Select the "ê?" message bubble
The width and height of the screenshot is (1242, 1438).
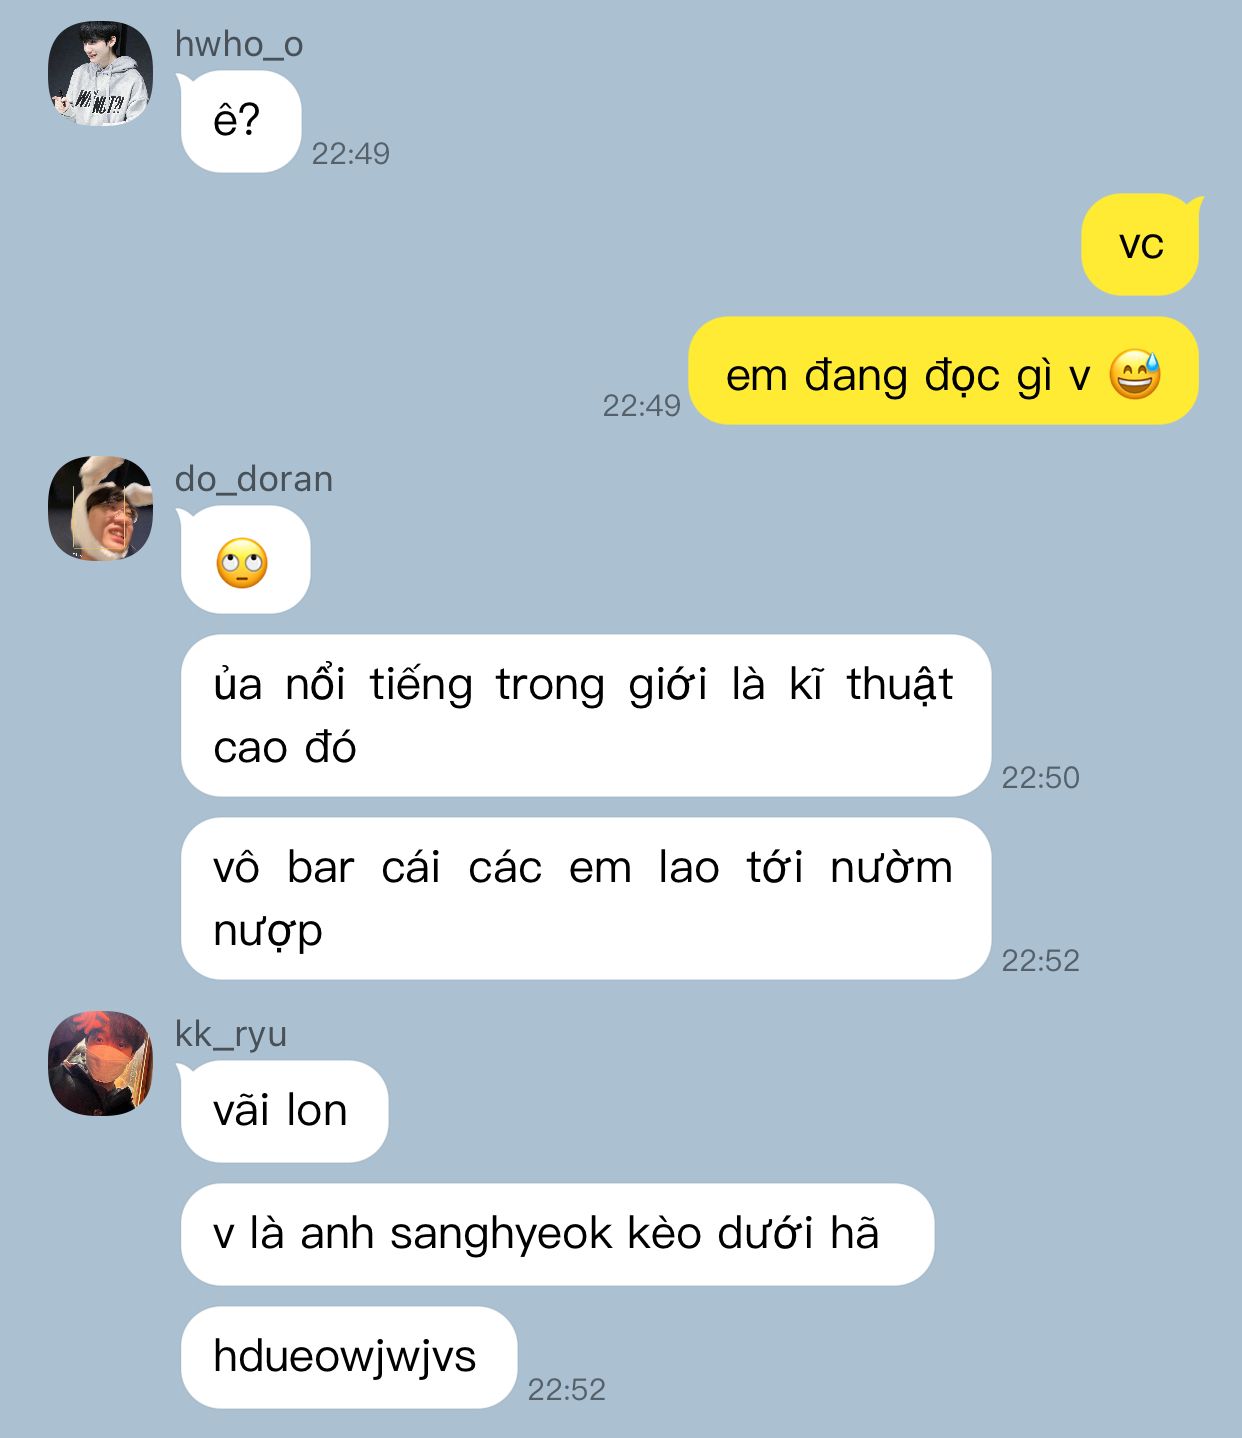(x=240, y=122)
